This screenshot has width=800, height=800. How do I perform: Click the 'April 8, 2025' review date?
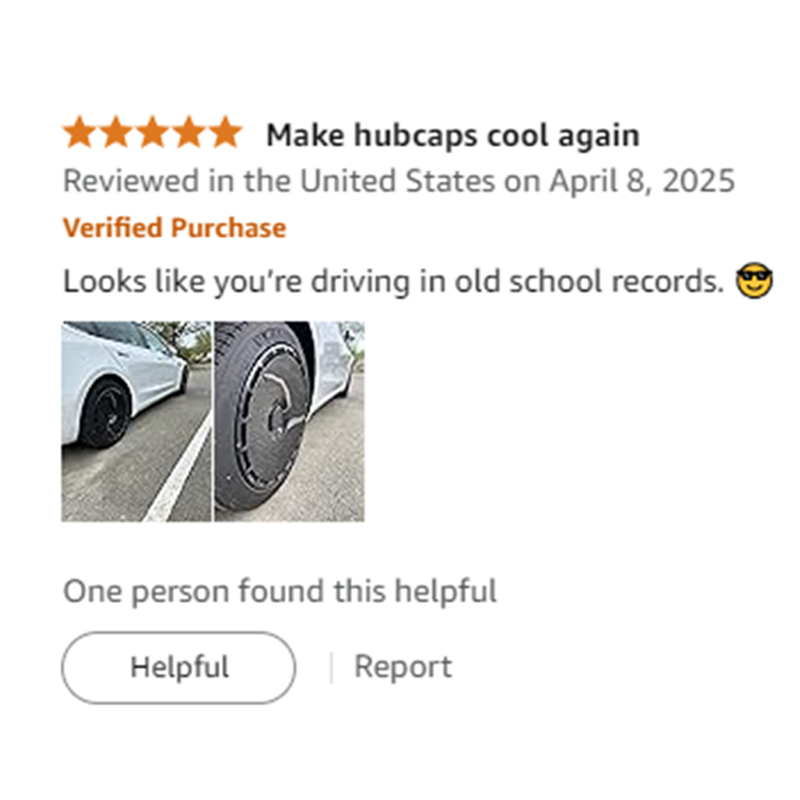(x=642, y=181)
